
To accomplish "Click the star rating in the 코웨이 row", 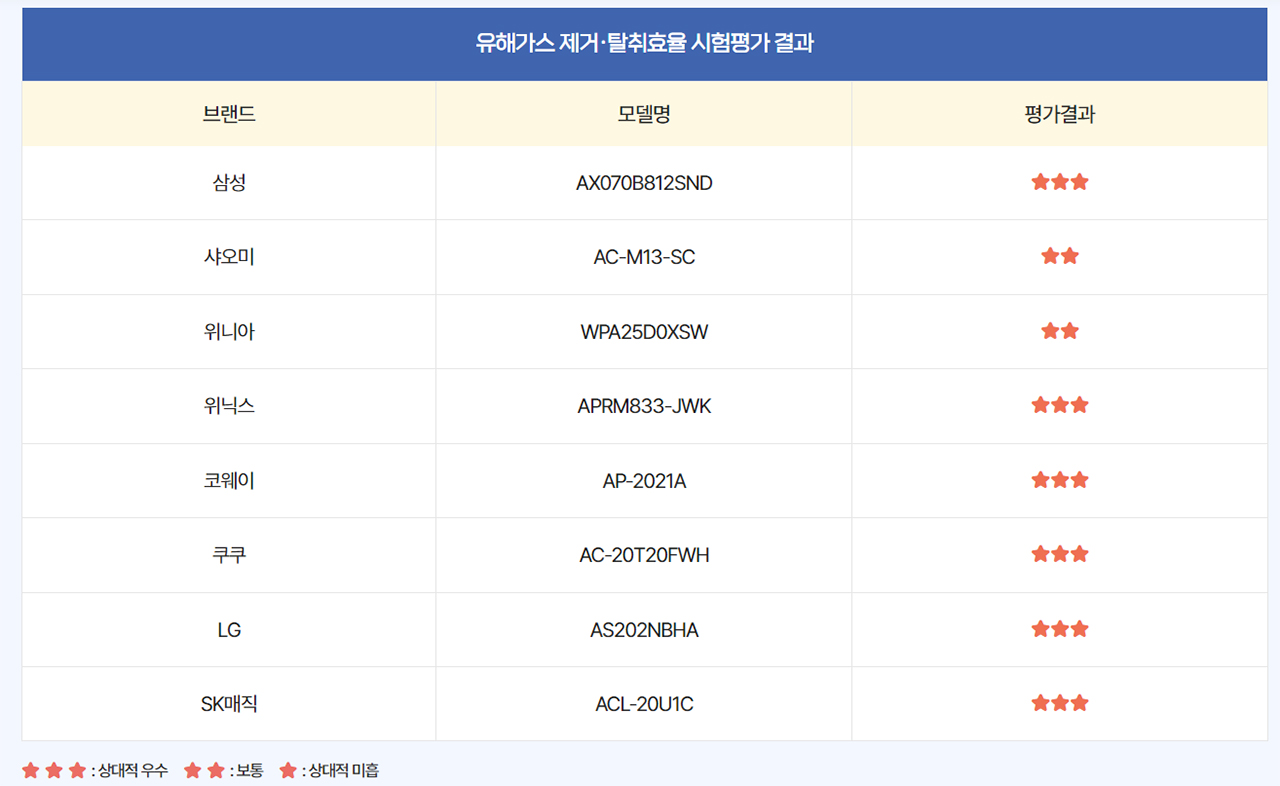I will click(1060, 480).
